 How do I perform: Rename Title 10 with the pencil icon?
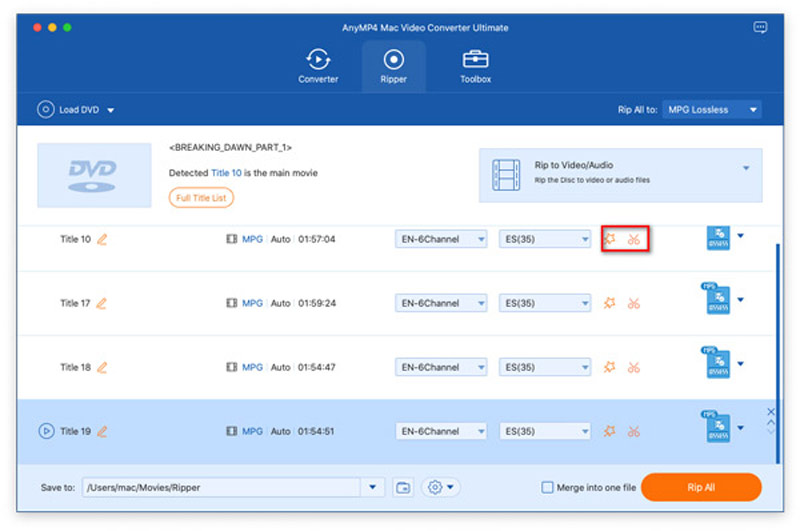102,239
